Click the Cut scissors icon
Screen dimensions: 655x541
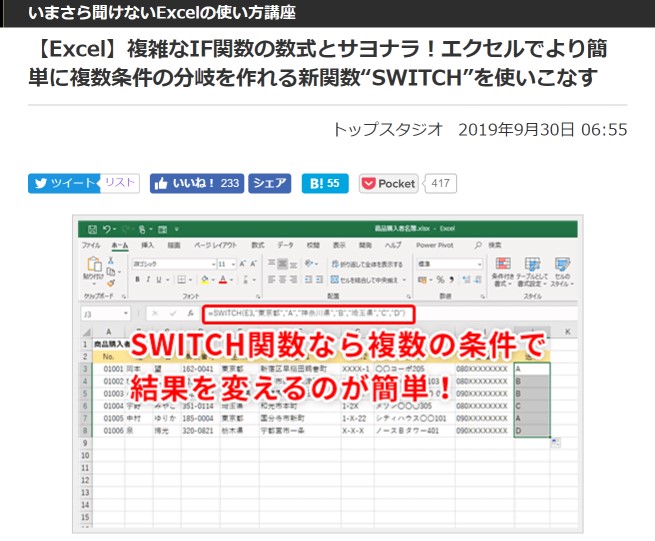pyautogui.click(x=111, y=260)
